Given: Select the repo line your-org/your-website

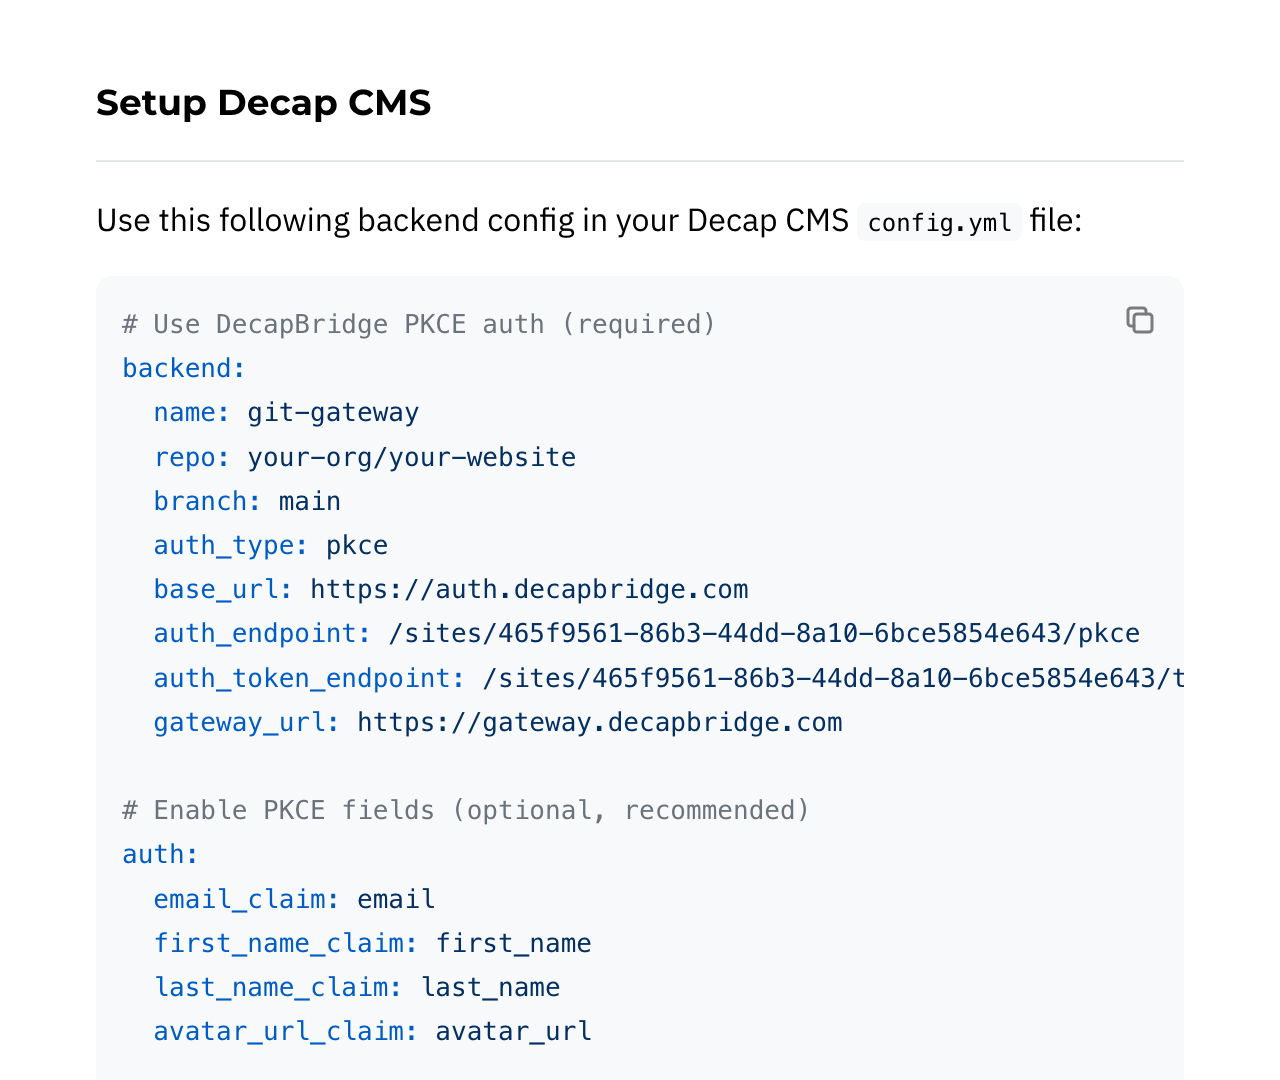Looking at the screenshot, I should (412, 456).
